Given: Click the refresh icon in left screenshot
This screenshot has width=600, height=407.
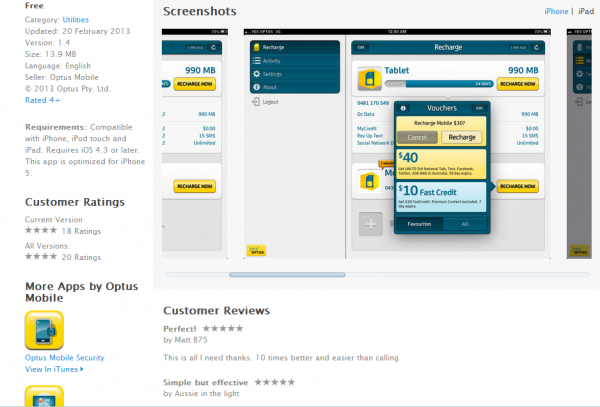Looking at the screenshot, I should [x=213, y=47].
